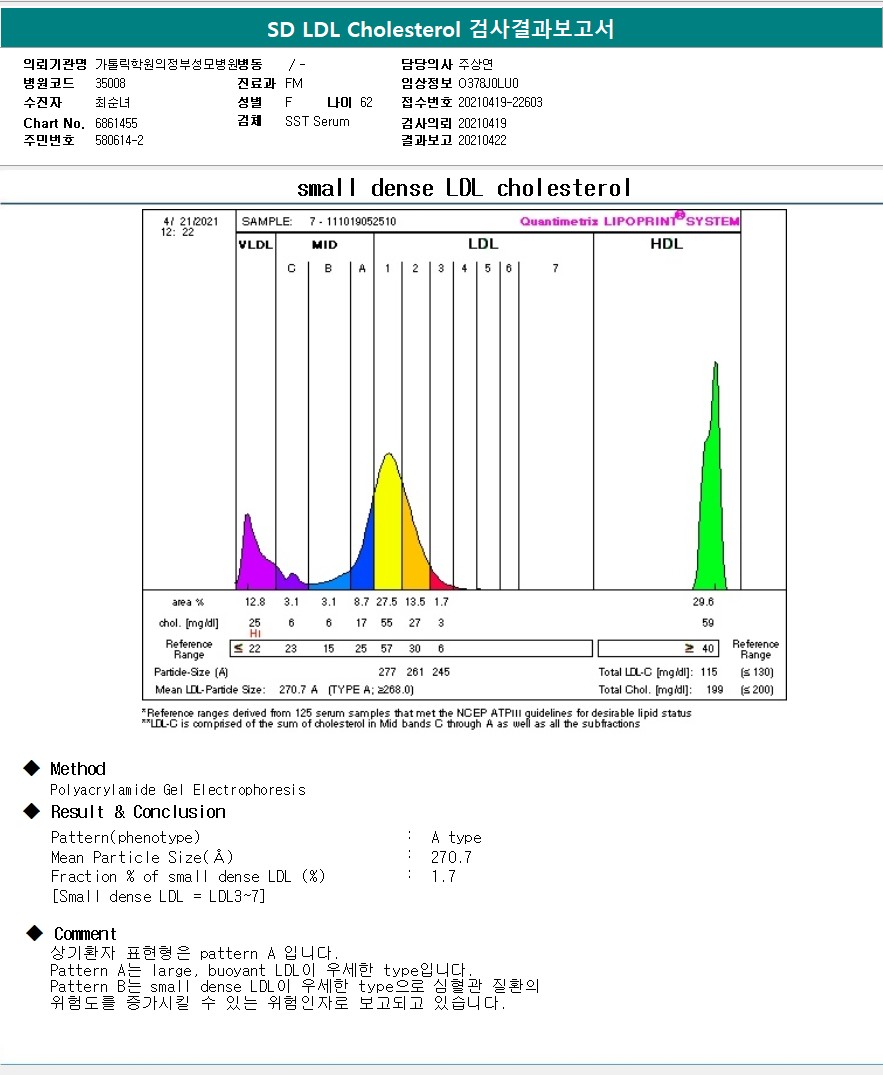This screenshot has width=883, height=1075.
Task: Click clinical info value '0378J0LU0'
Action: (x=488, y=84)
